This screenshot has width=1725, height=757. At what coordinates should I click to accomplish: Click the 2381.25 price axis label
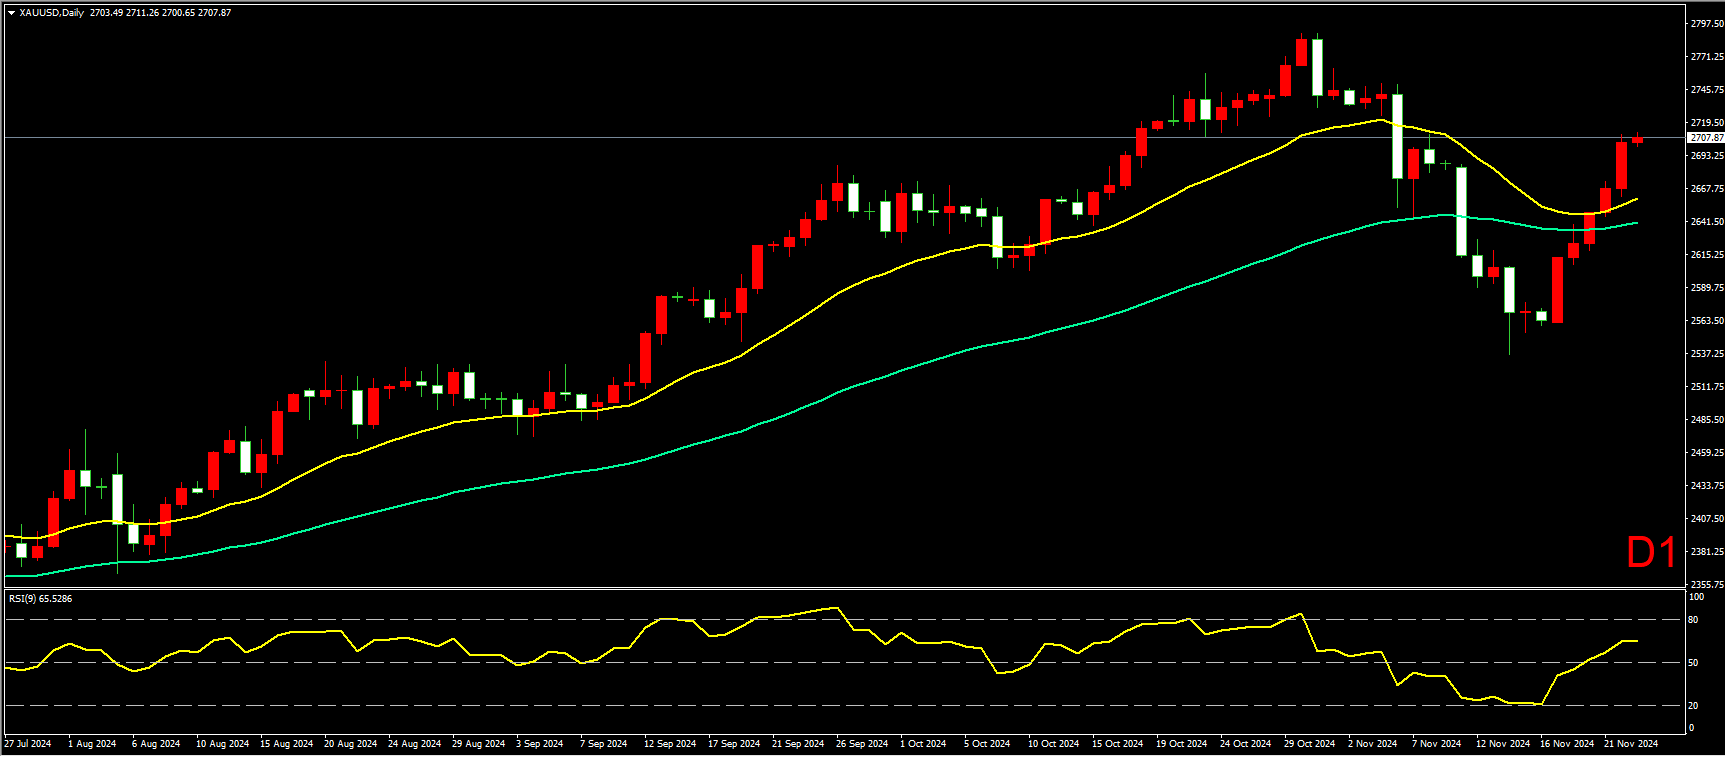(x=1706, y=551)
